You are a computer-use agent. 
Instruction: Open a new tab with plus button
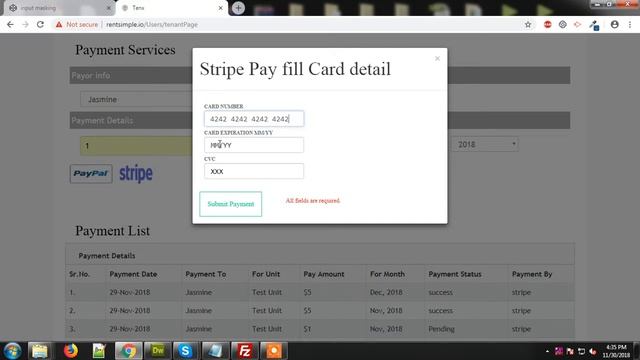[x=238, y=8]
